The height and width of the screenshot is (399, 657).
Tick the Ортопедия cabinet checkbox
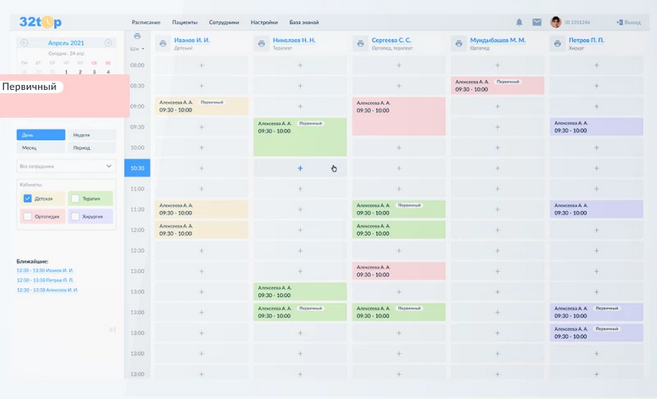tap(28, 216)
